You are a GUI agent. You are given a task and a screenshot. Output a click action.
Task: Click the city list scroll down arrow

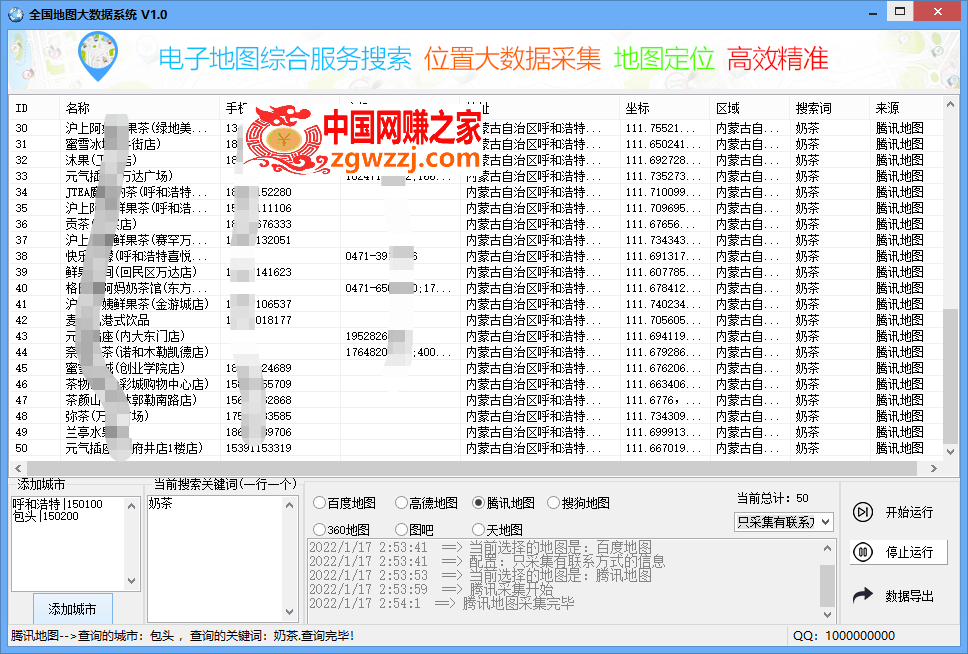point(131,581)
